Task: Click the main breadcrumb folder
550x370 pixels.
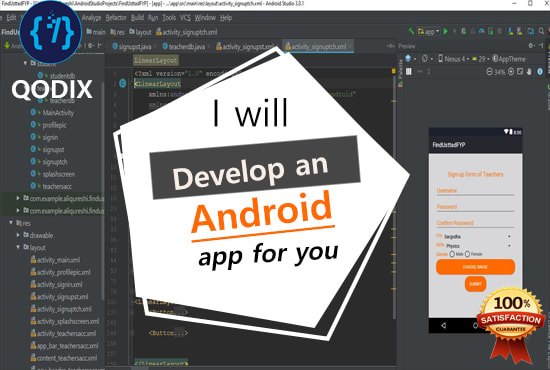Action: click(x=96, y=32)
